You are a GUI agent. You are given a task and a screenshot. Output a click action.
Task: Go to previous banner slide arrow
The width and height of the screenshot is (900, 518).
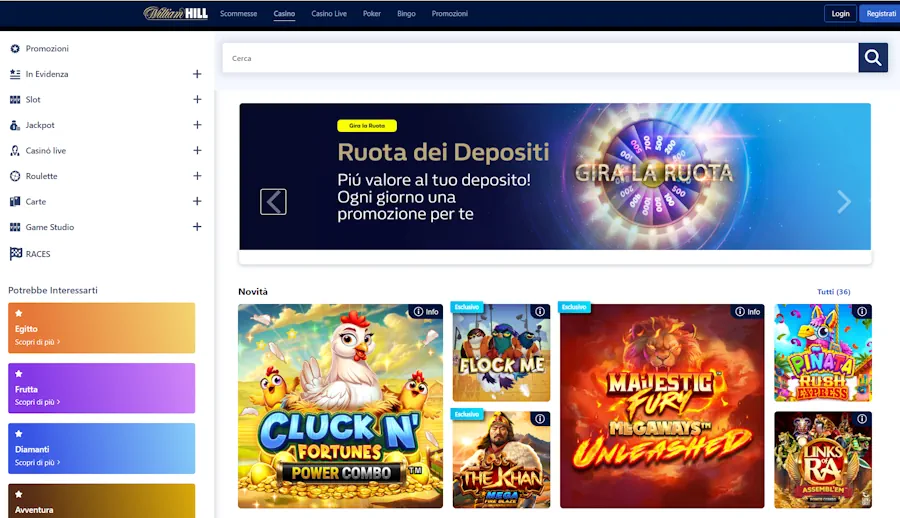point(273,202)
